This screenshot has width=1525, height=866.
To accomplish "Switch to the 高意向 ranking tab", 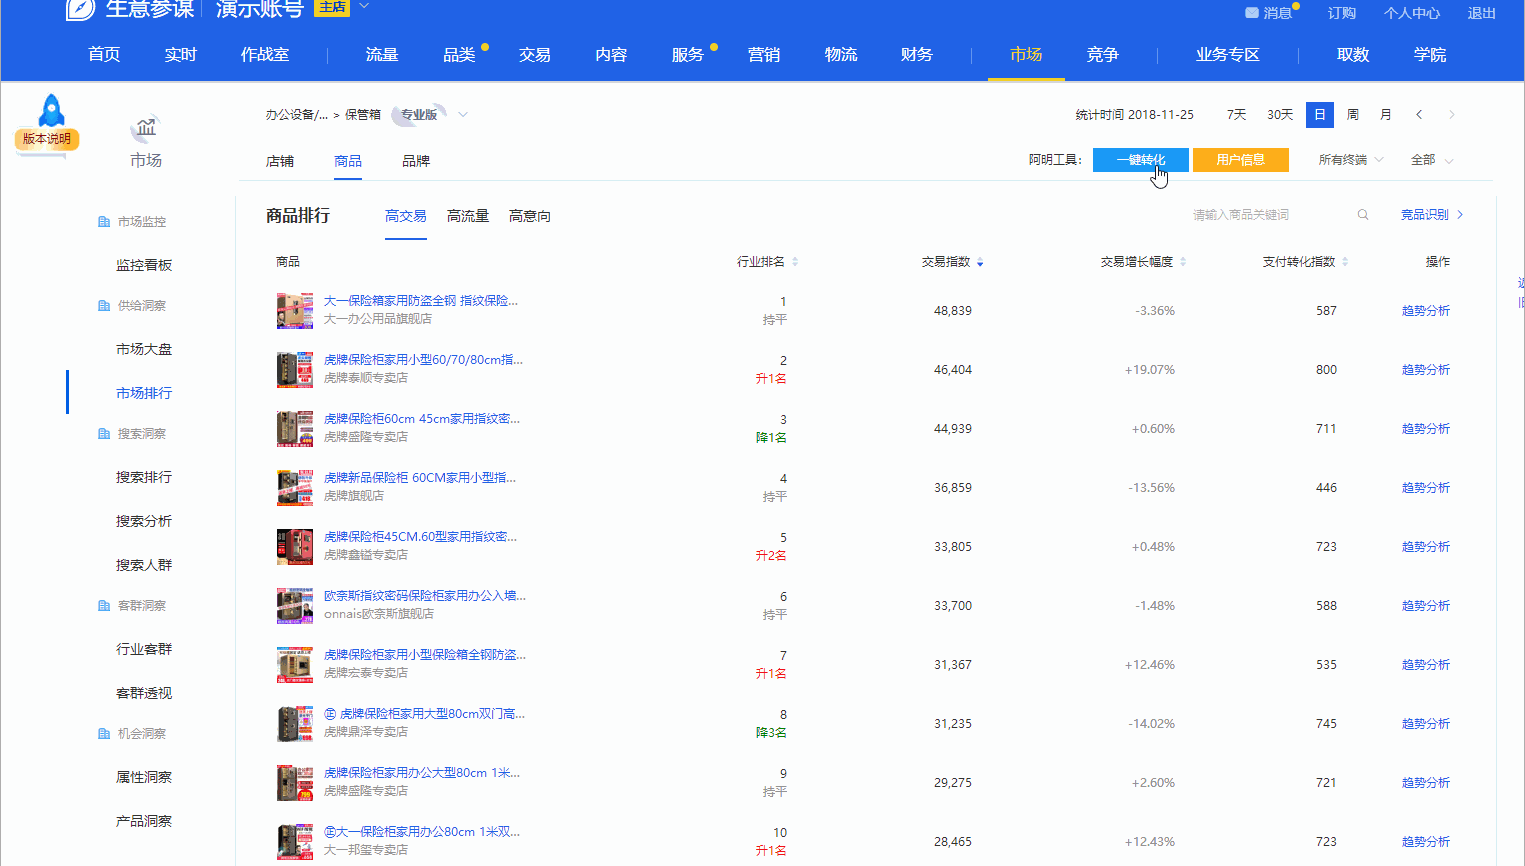I will click(x=530, y=216).
